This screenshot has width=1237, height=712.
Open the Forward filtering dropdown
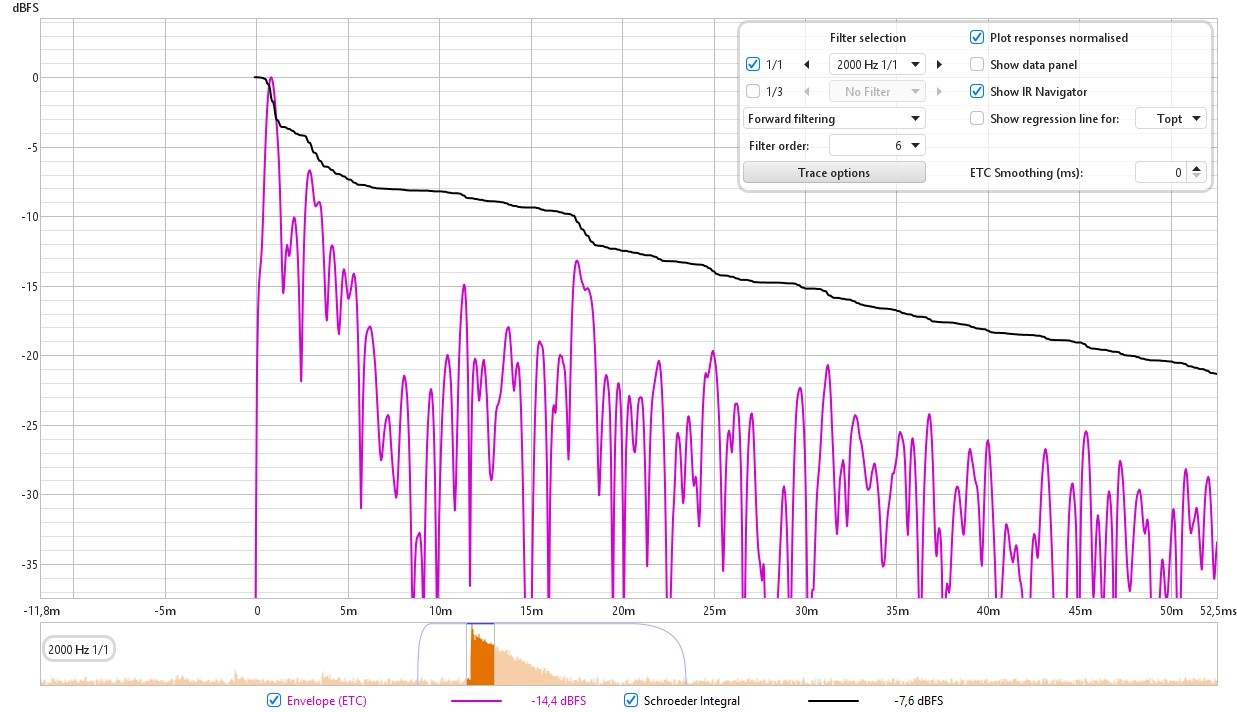pyautogui.click(x=834, y=119)
